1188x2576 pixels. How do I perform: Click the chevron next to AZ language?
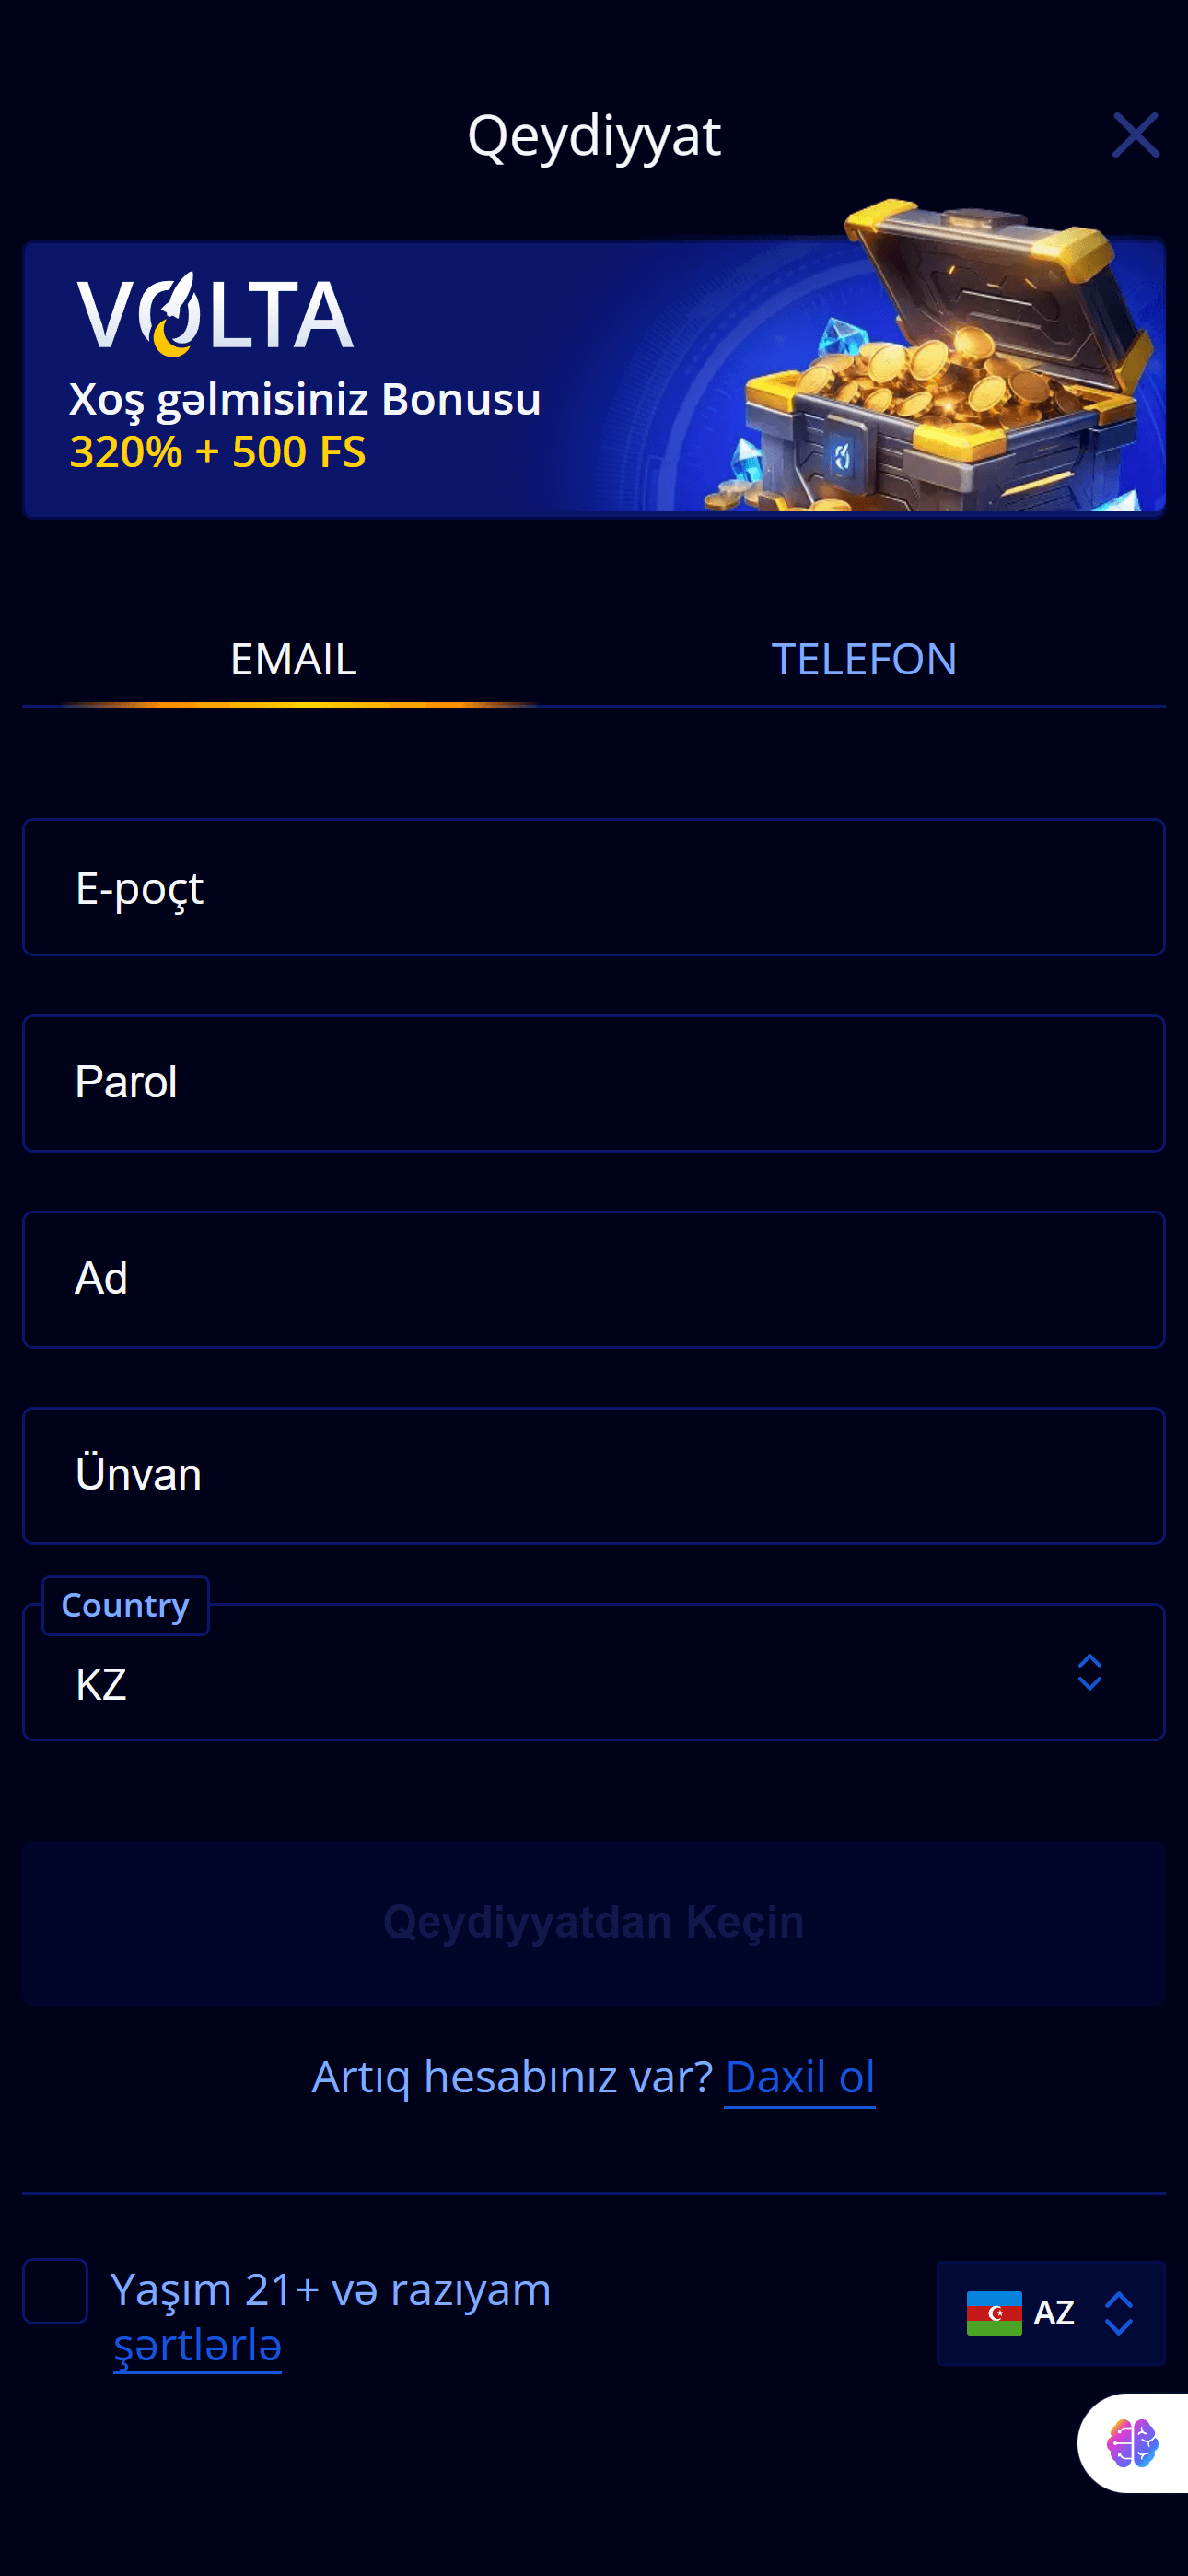[x=1122, y=2312]
